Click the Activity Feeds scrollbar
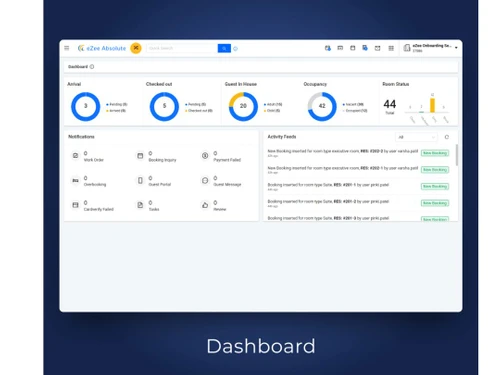This screenshot has width=500, height=375. [457, 155]
